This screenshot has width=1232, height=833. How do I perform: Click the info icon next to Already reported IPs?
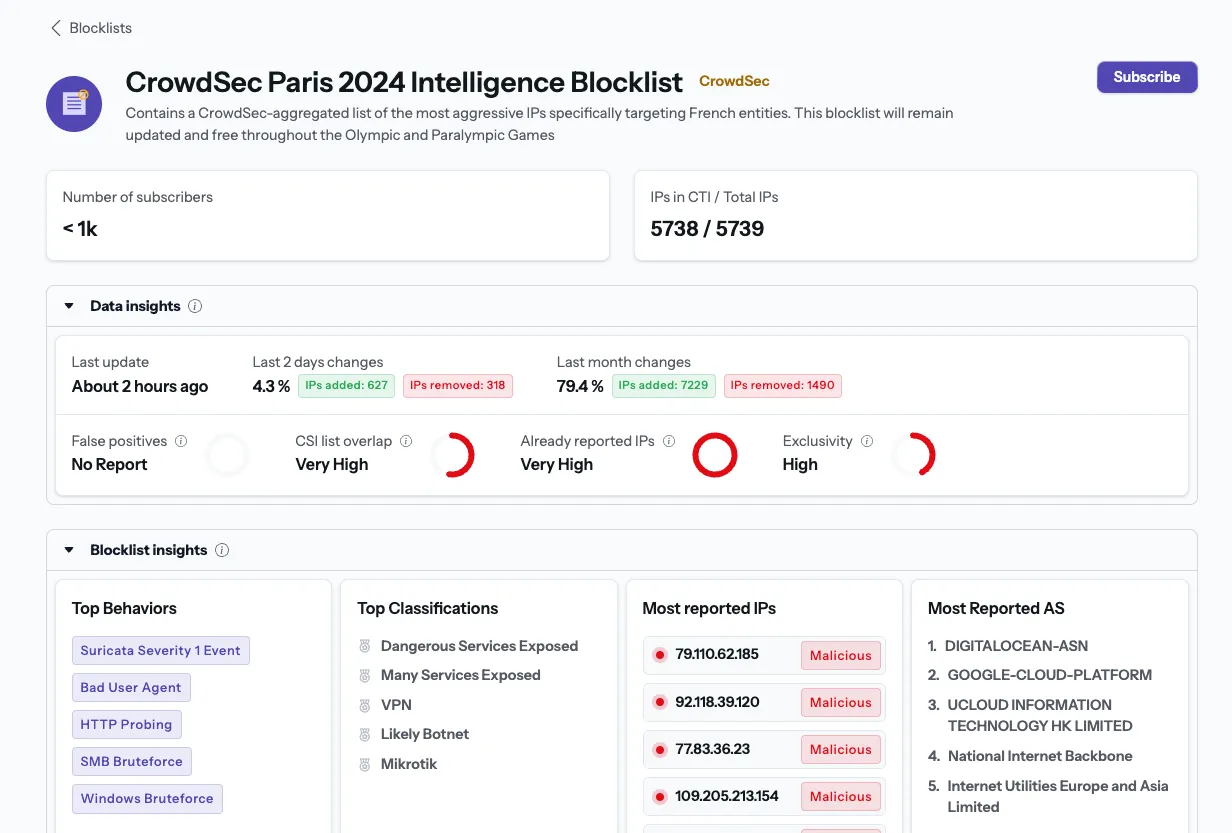pos(668,440)
